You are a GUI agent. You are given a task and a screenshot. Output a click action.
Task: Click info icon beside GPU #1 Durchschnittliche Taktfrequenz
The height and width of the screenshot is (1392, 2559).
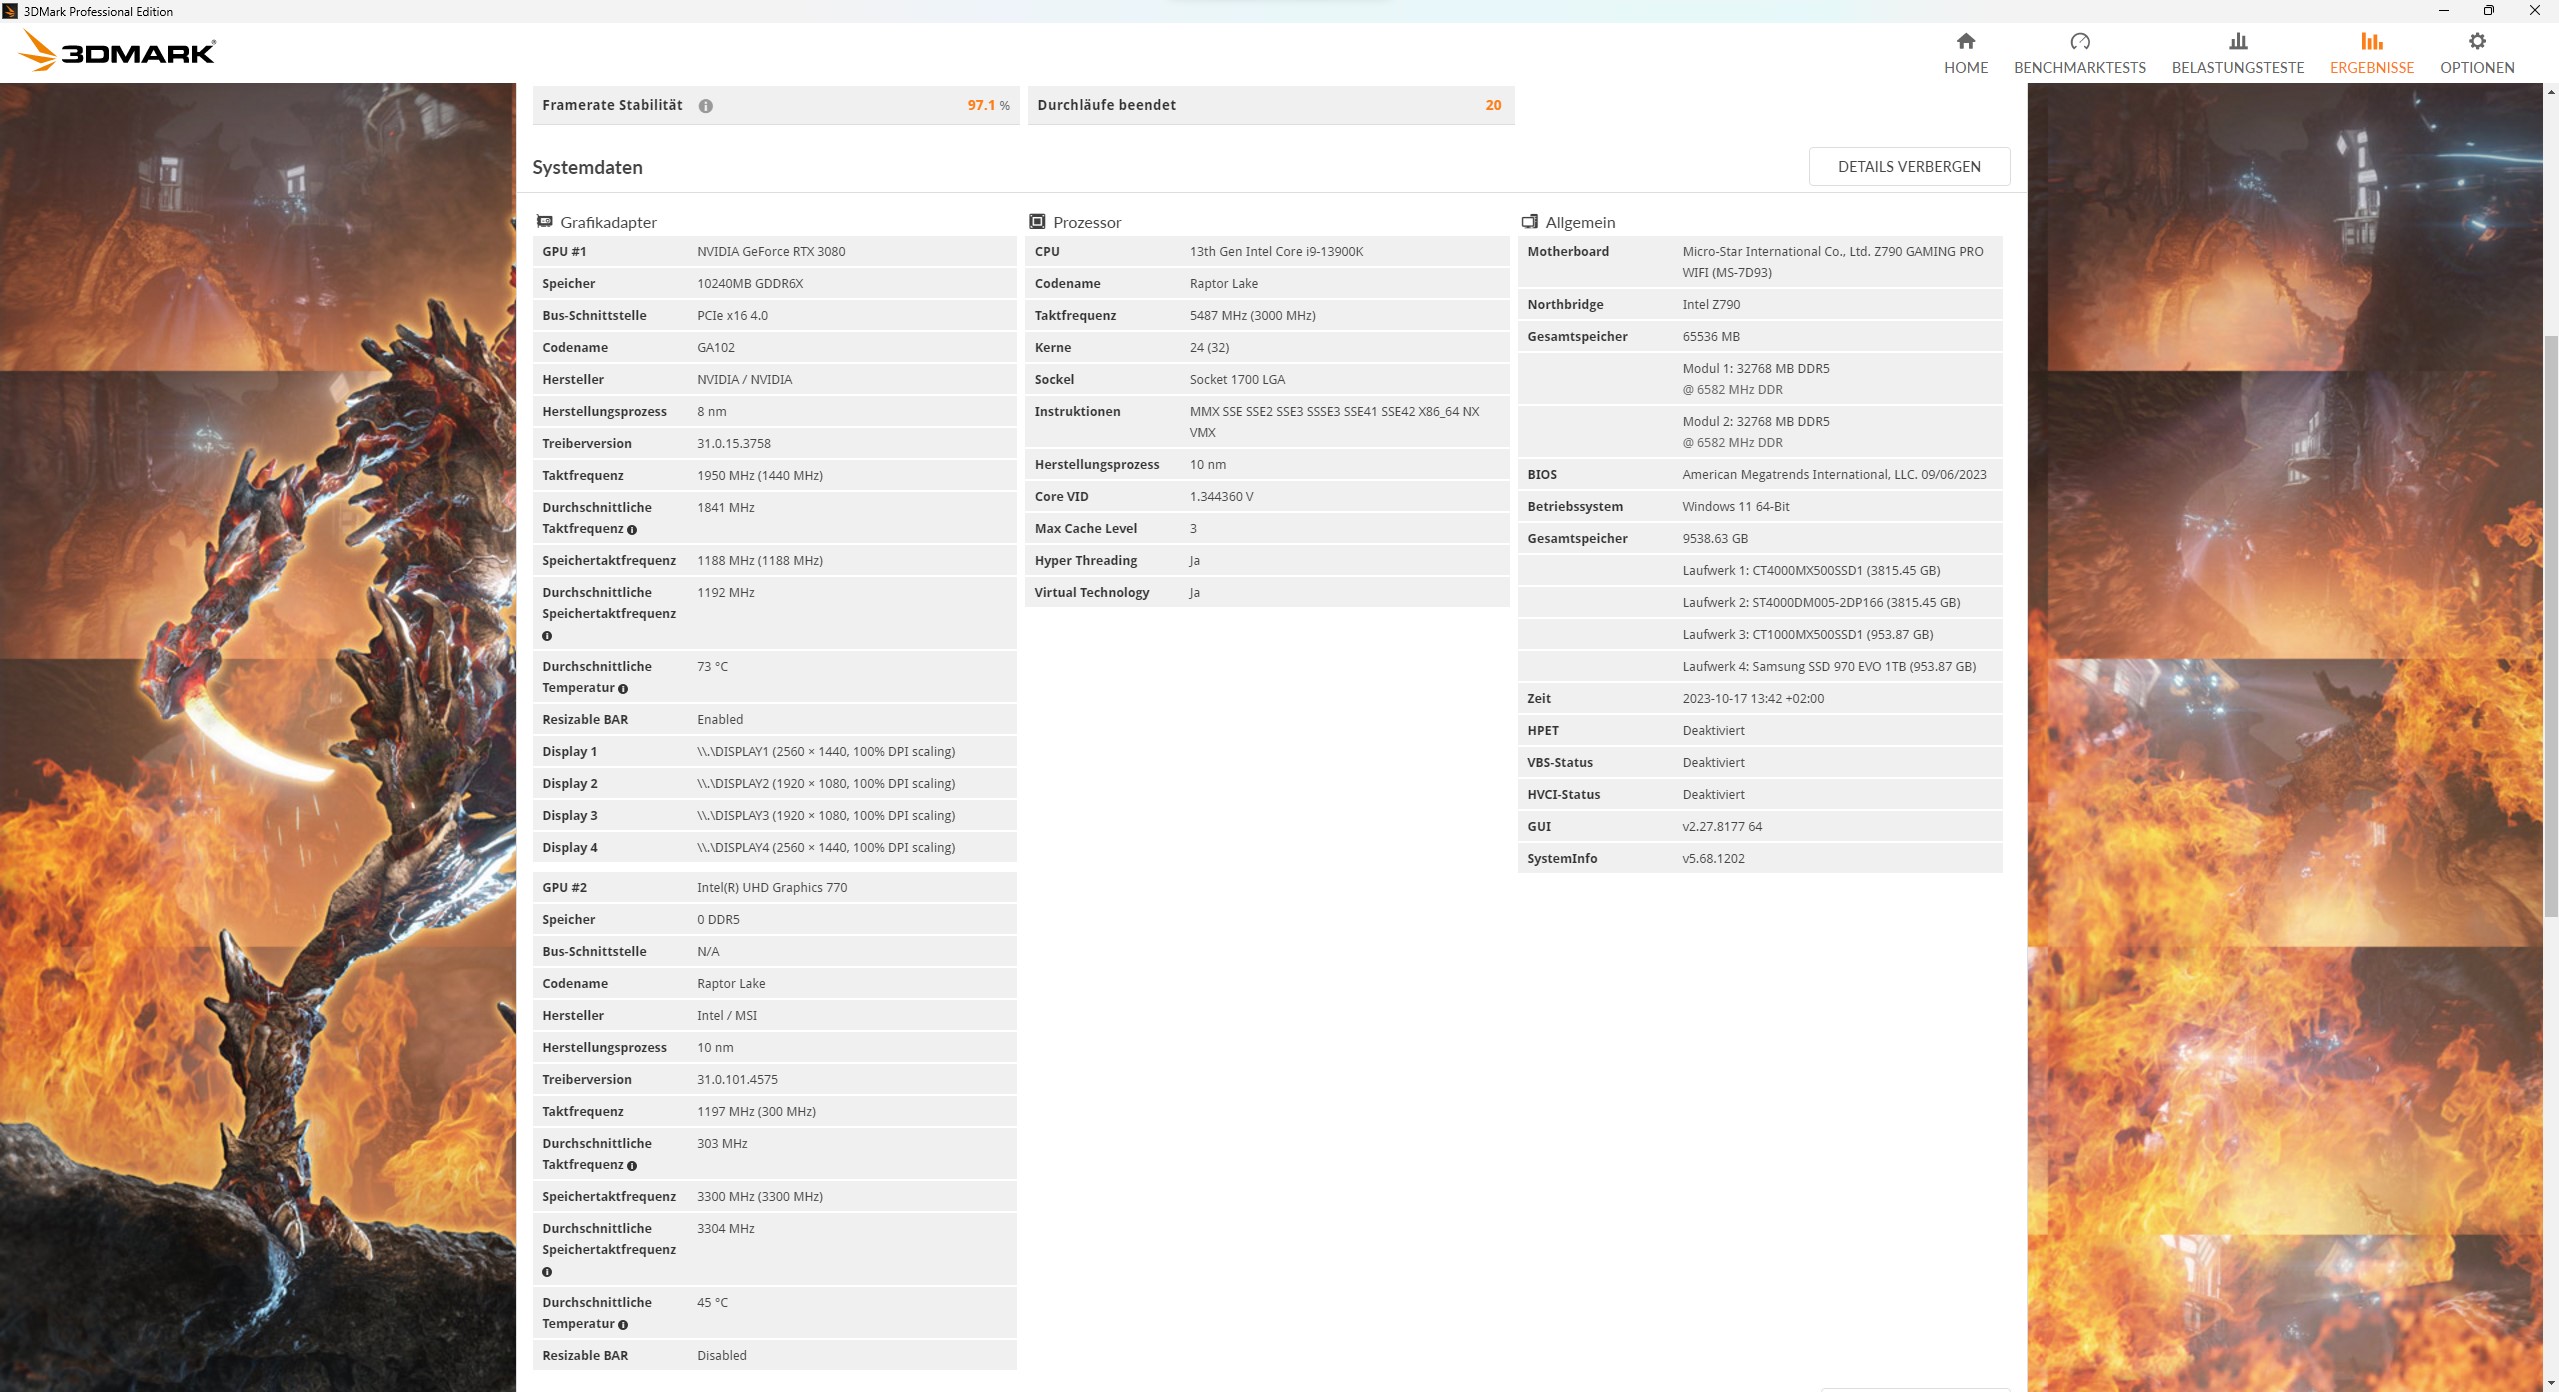(x=631, y=530)
